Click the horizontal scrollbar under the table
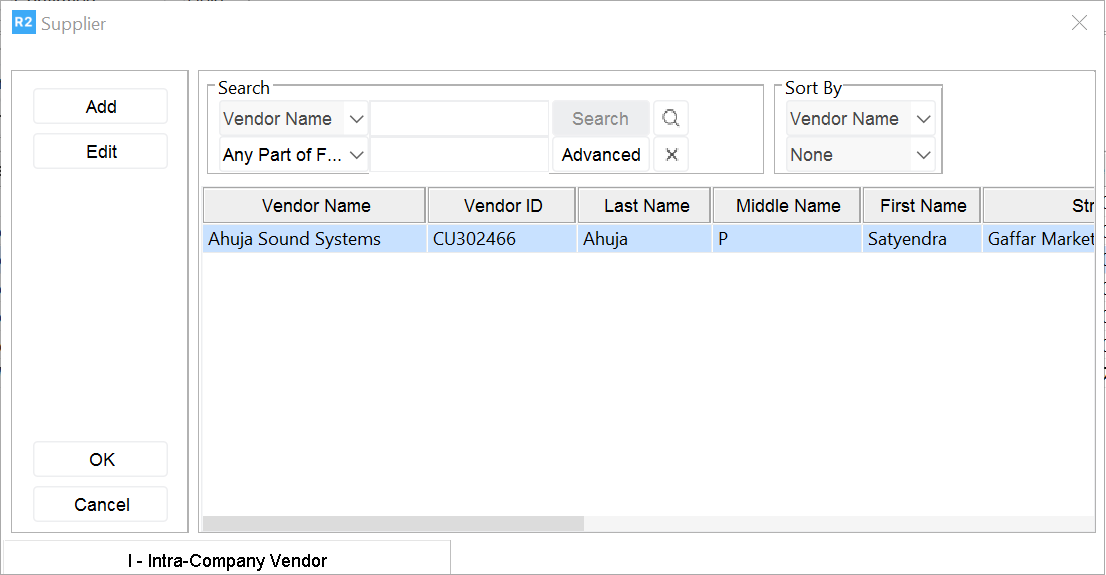 point(393,524)
